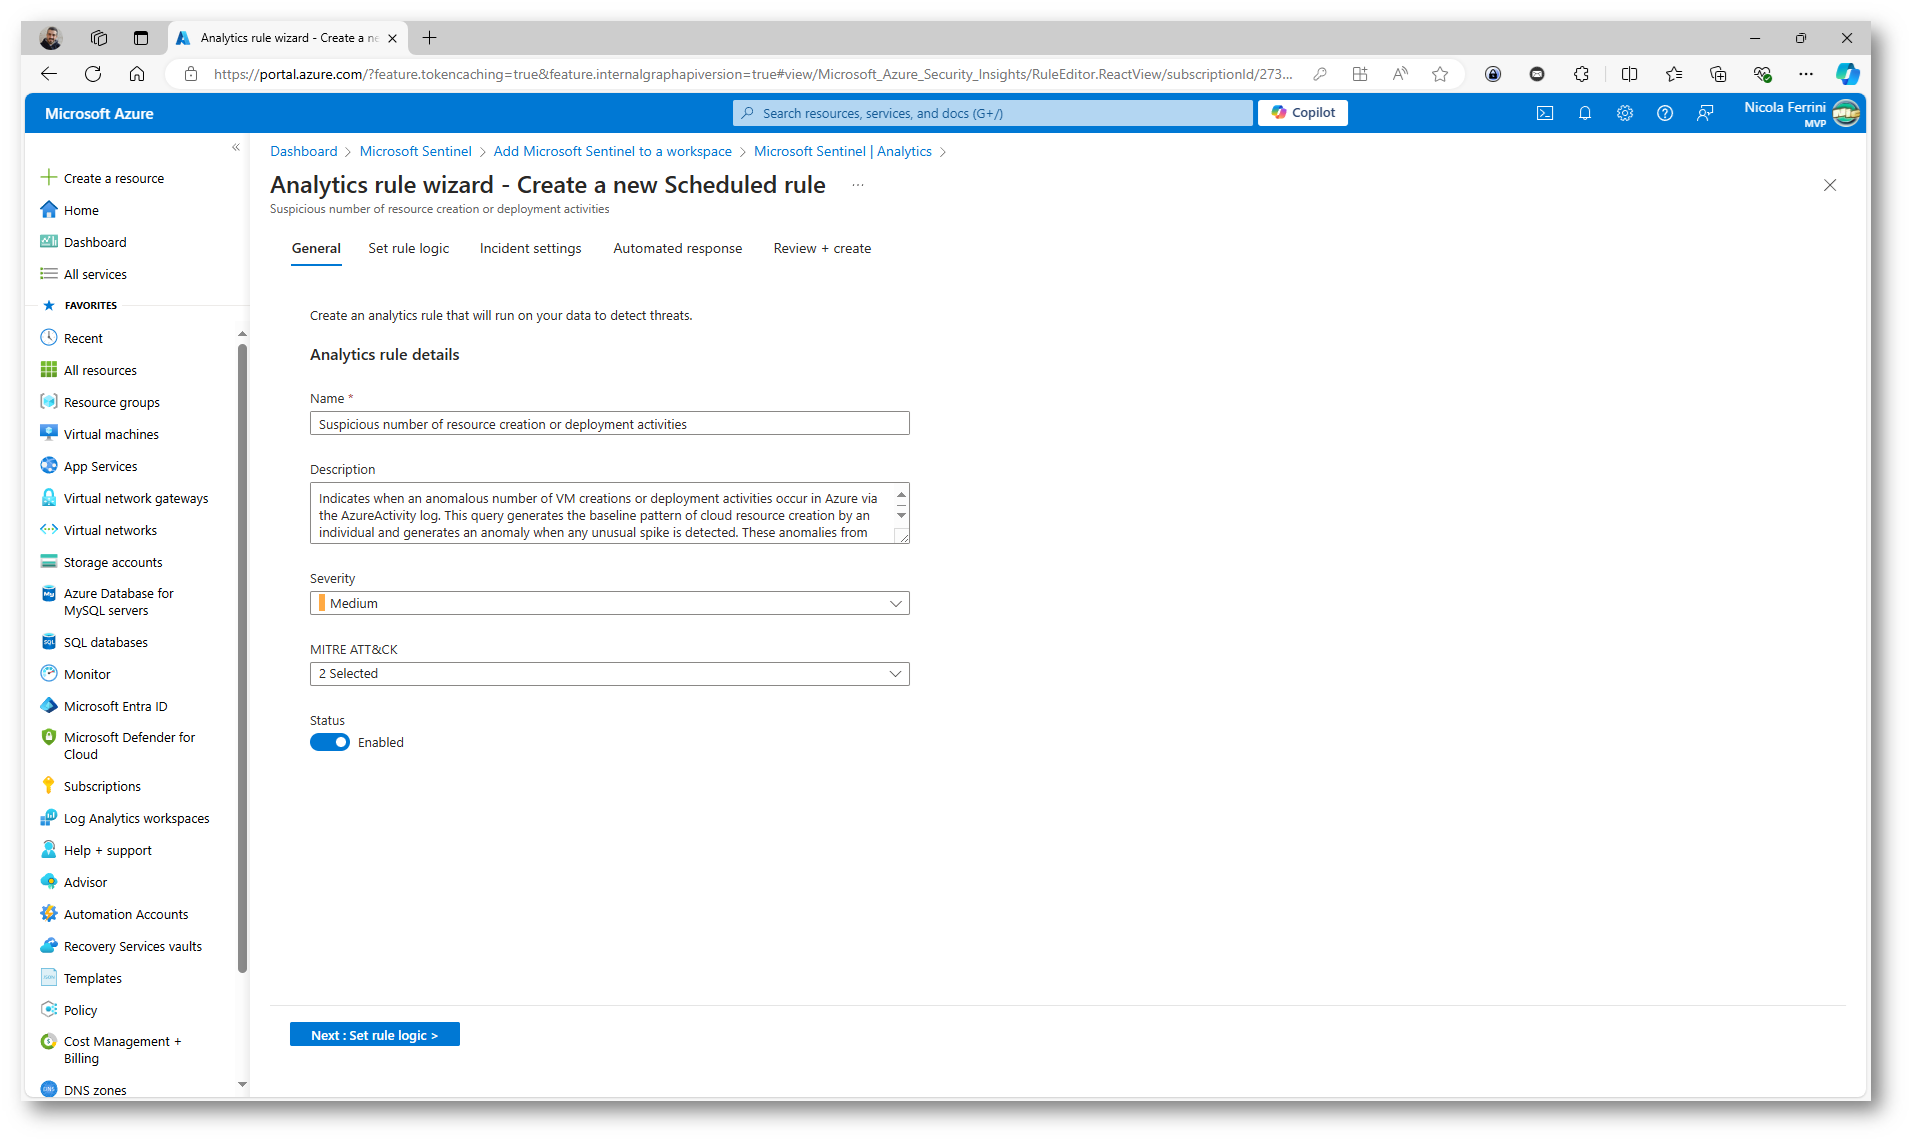Open Cloud Shell from the Azure header

tap(1545, 113)
